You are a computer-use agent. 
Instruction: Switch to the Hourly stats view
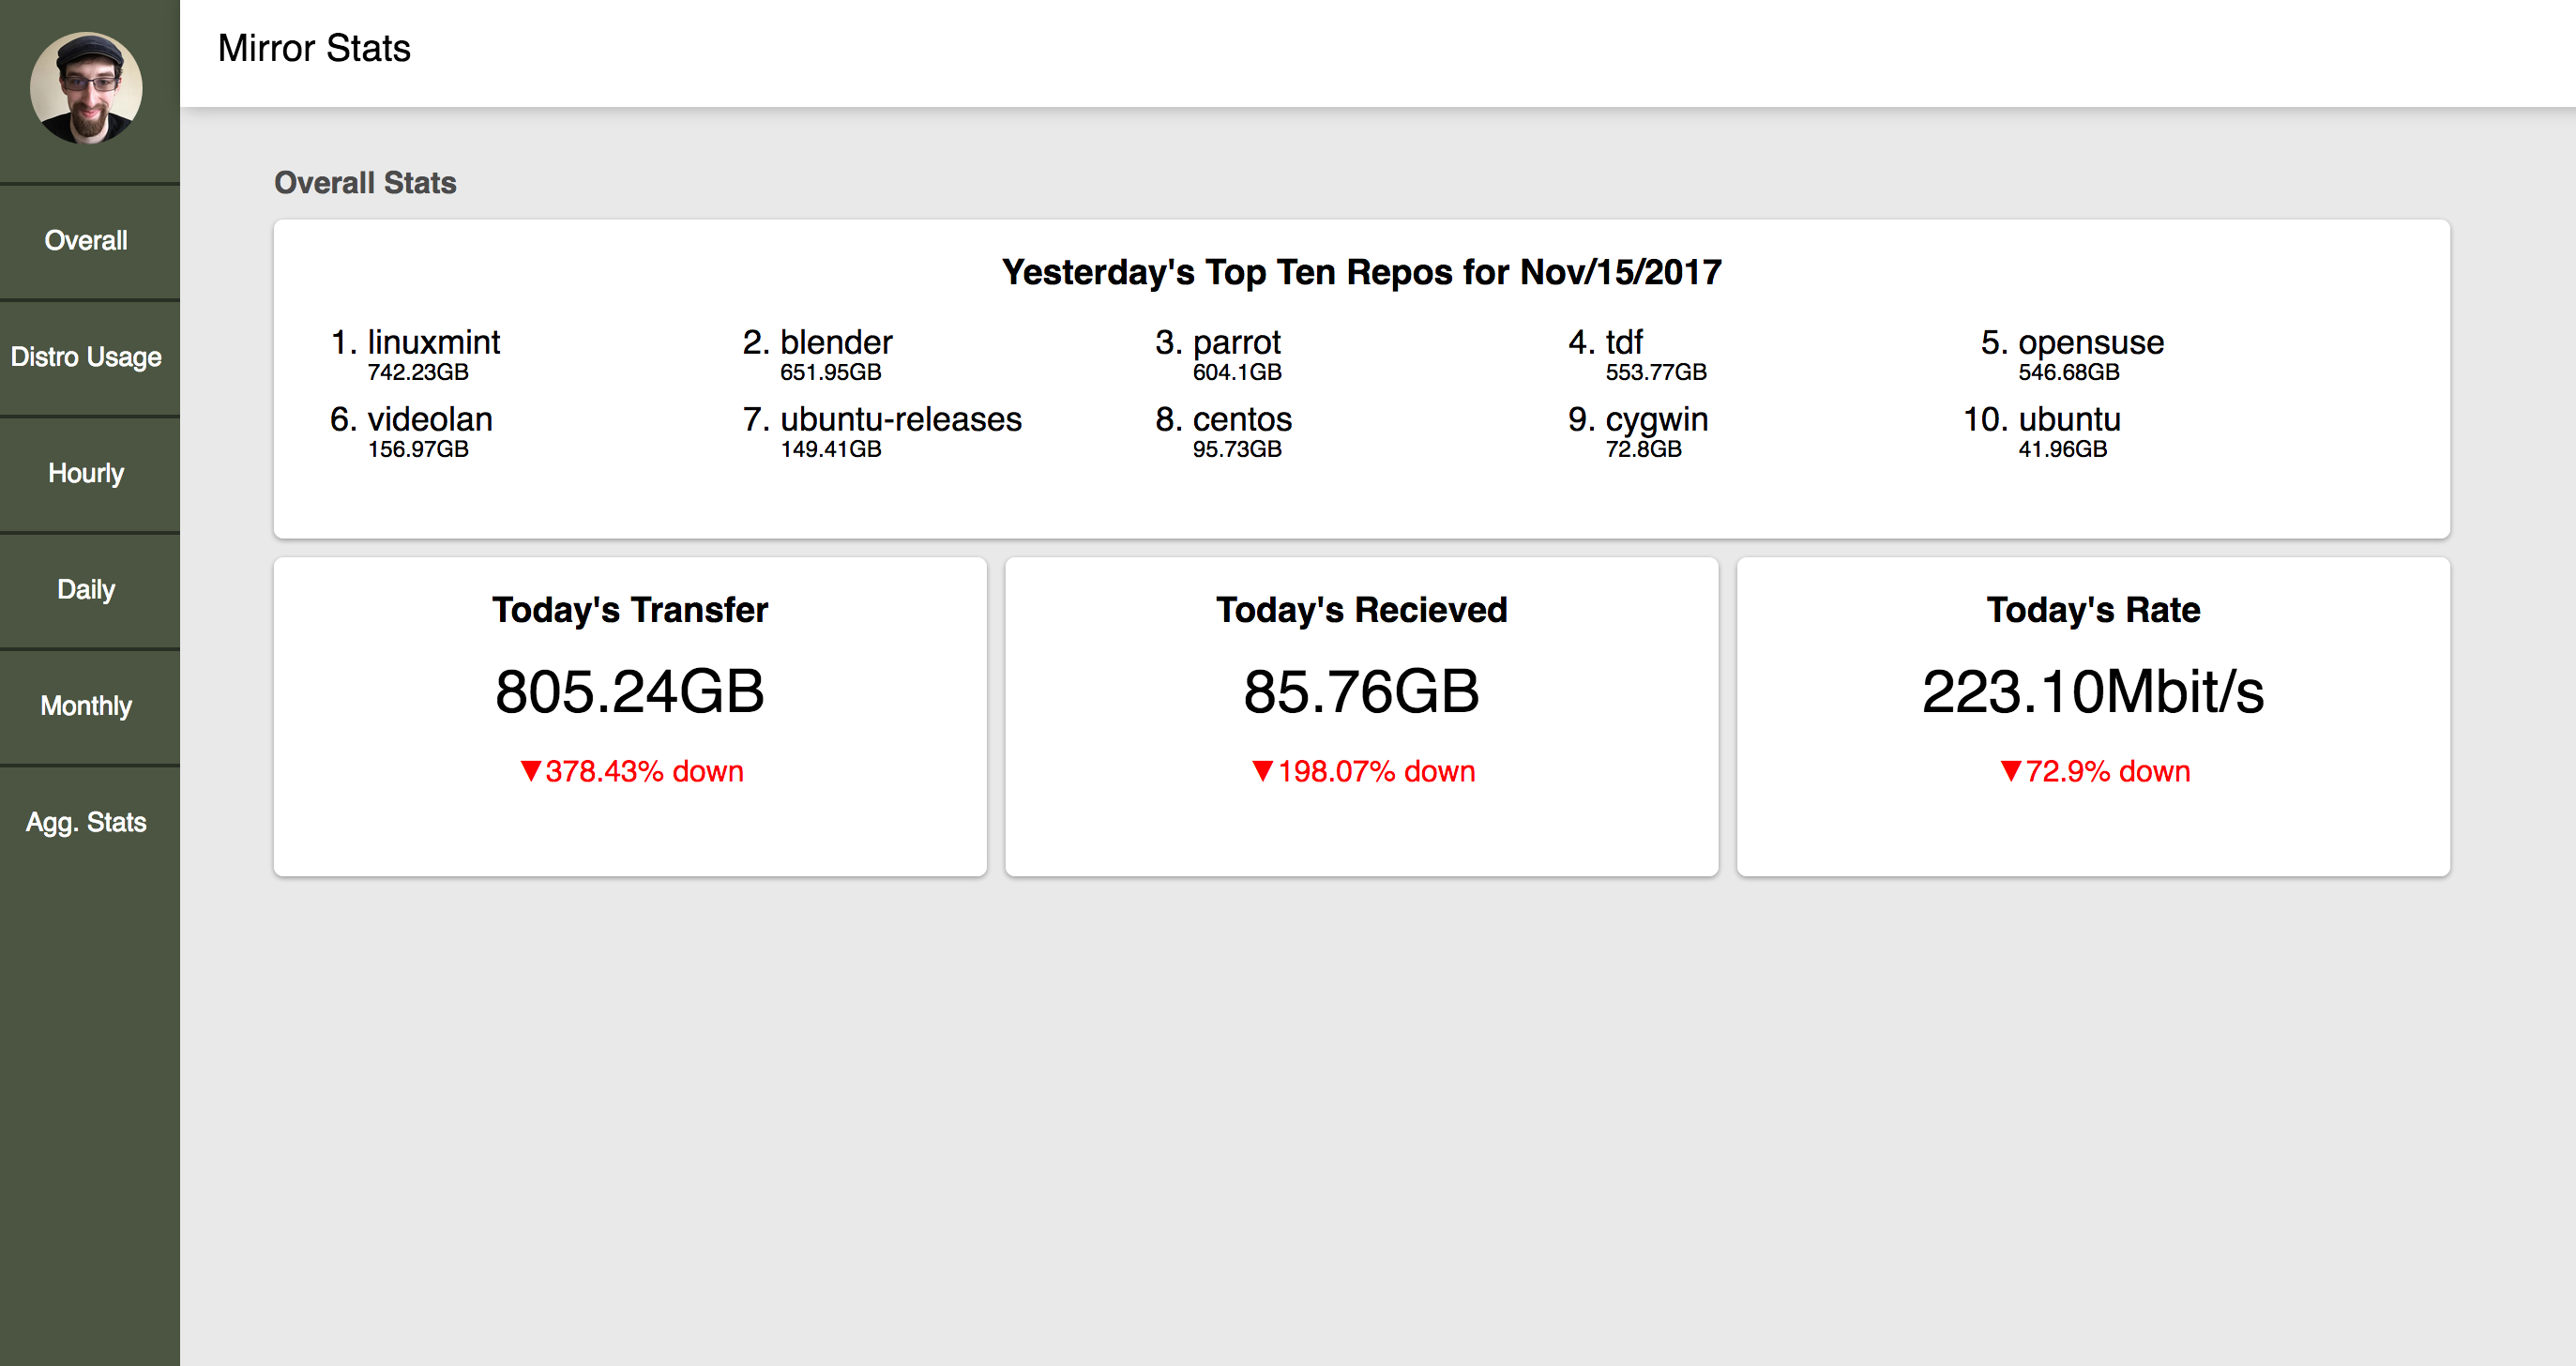86,473
